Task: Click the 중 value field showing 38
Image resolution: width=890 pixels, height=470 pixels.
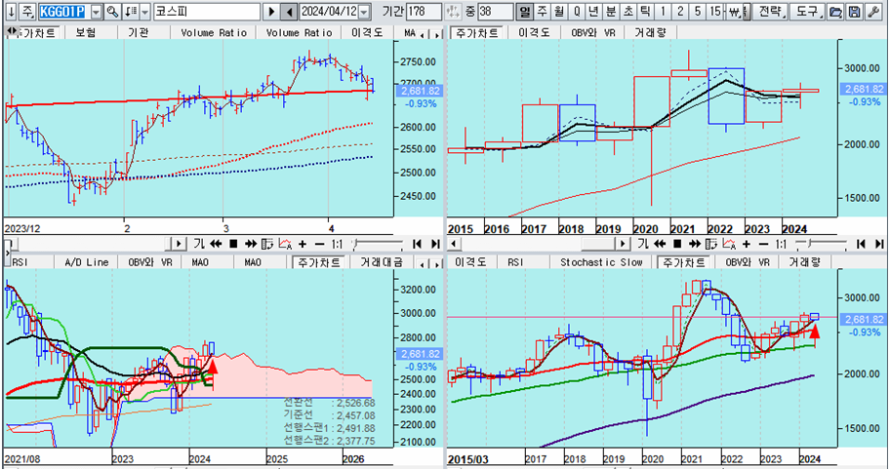Action: point(496,11)
